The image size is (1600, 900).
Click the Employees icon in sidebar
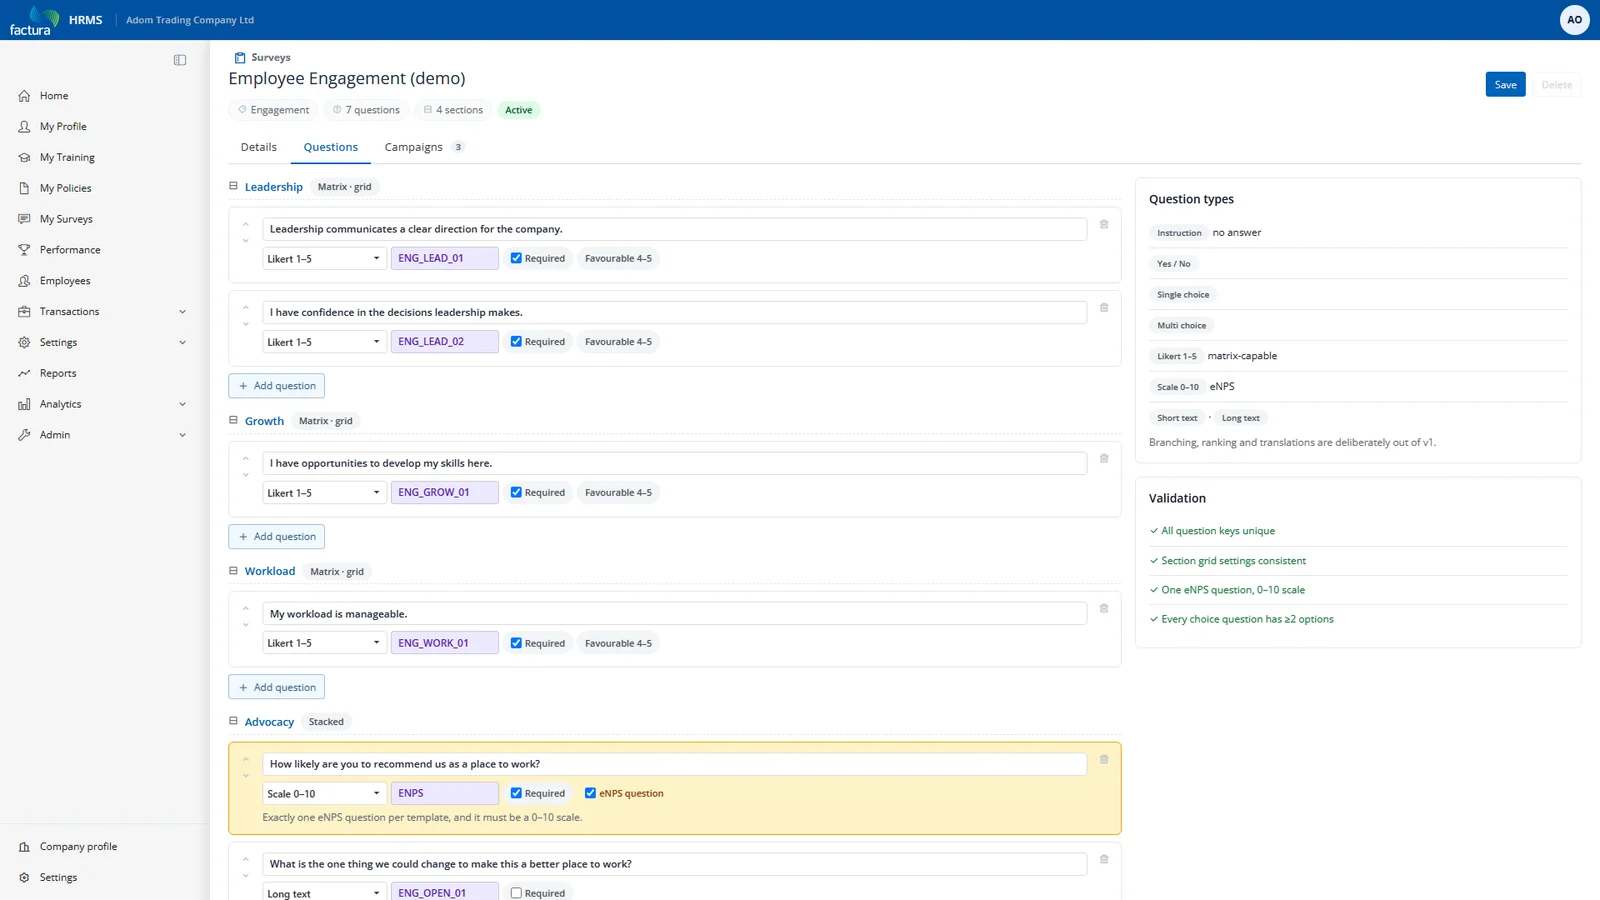(24, 281)
